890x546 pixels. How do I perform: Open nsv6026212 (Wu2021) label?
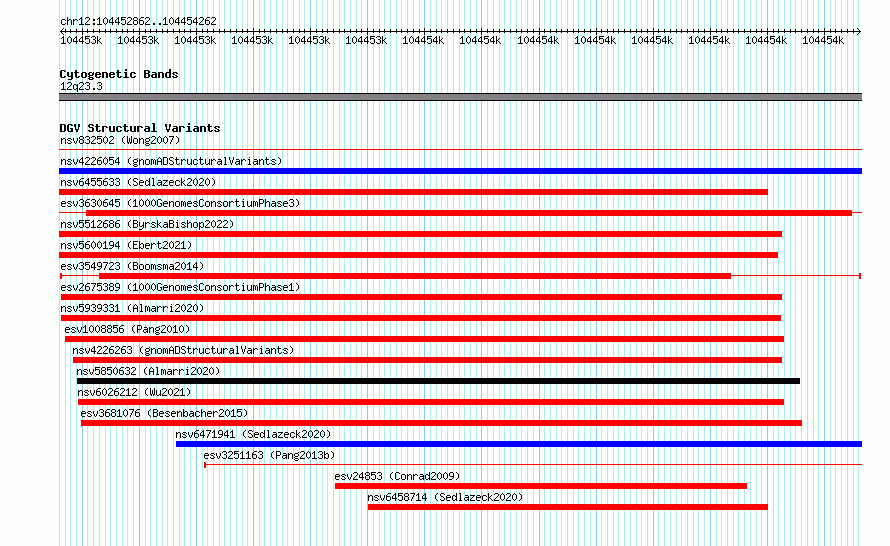(x=134, y=392)
